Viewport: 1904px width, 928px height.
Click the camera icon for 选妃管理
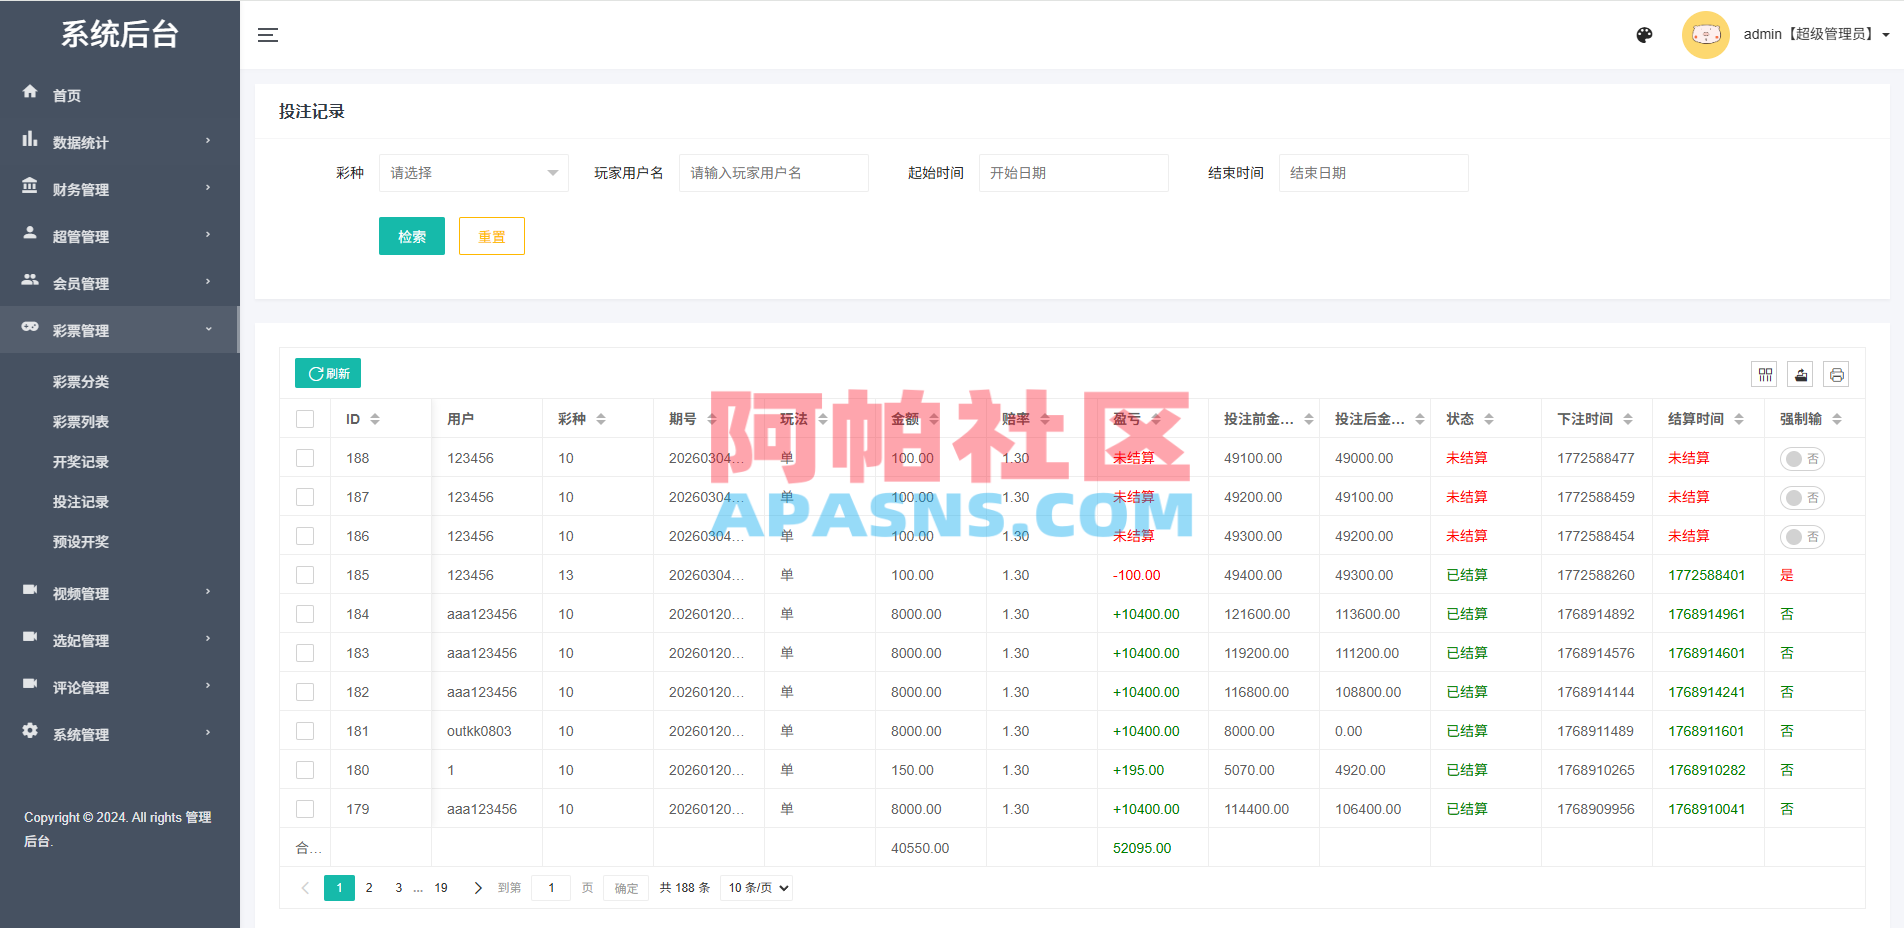[30, 637]
